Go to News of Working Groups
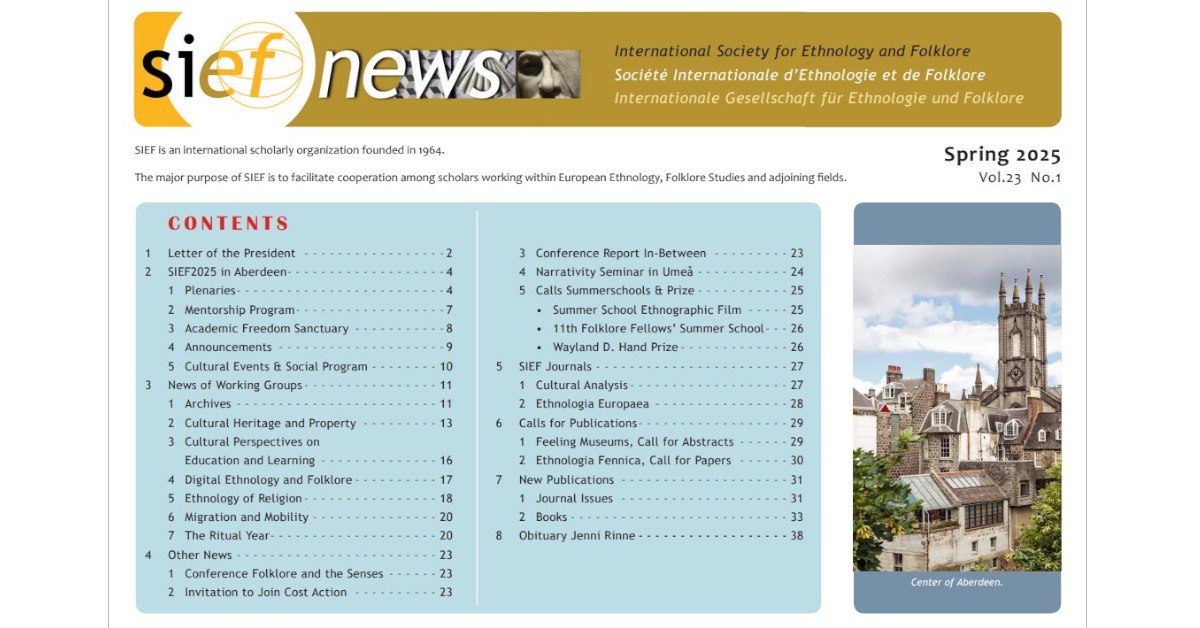Viewport: 1200px width, 628px height. point(234,385)
